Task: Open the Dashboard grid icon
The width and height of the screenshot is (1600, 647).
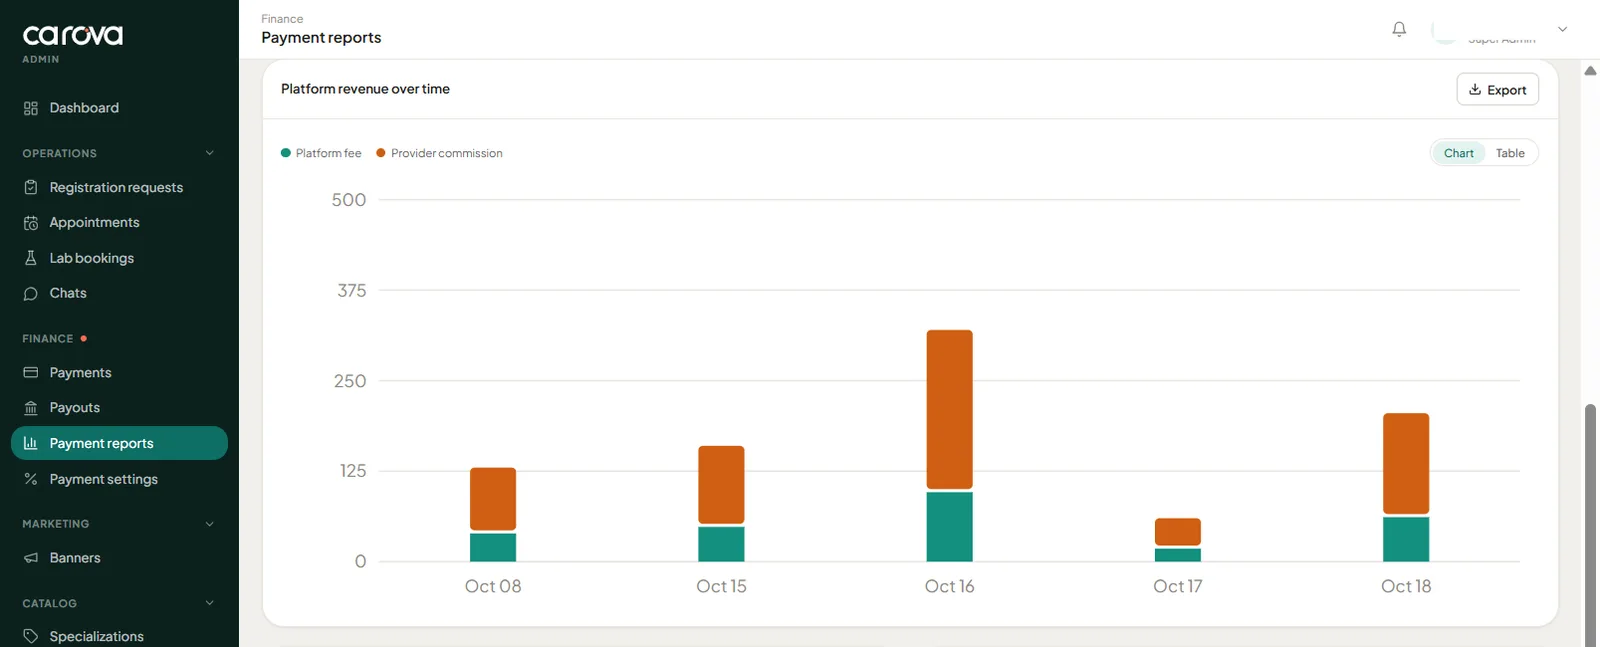Action: point(31,108)
